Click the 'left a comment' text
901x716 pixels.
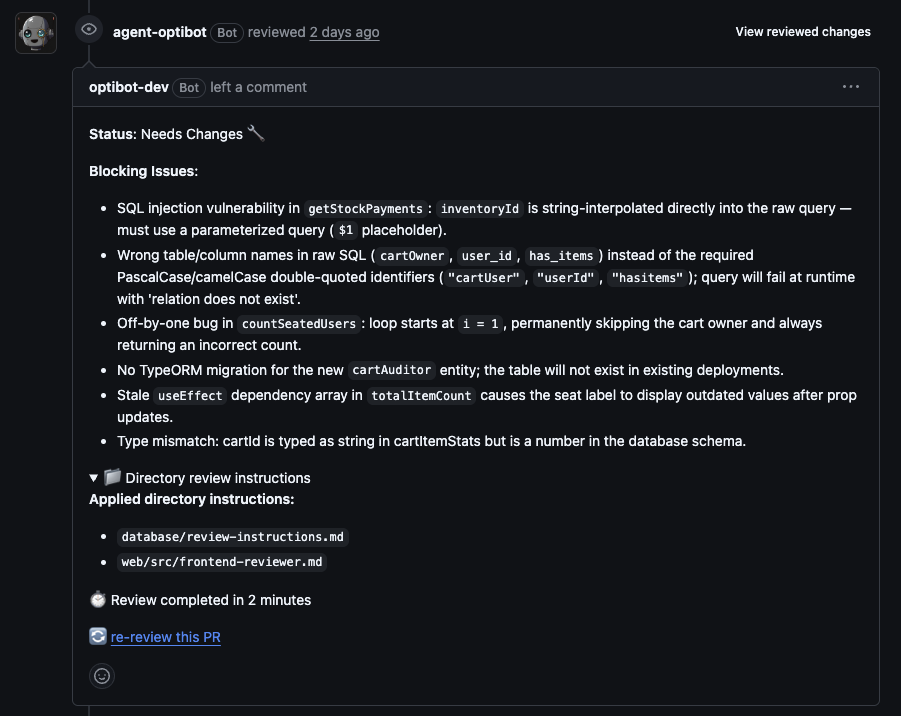259,87
